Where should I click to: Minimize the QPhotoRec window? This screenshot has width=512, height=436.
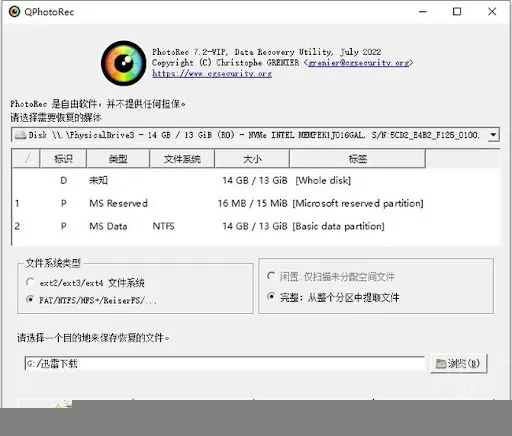(x=423, y=12)
